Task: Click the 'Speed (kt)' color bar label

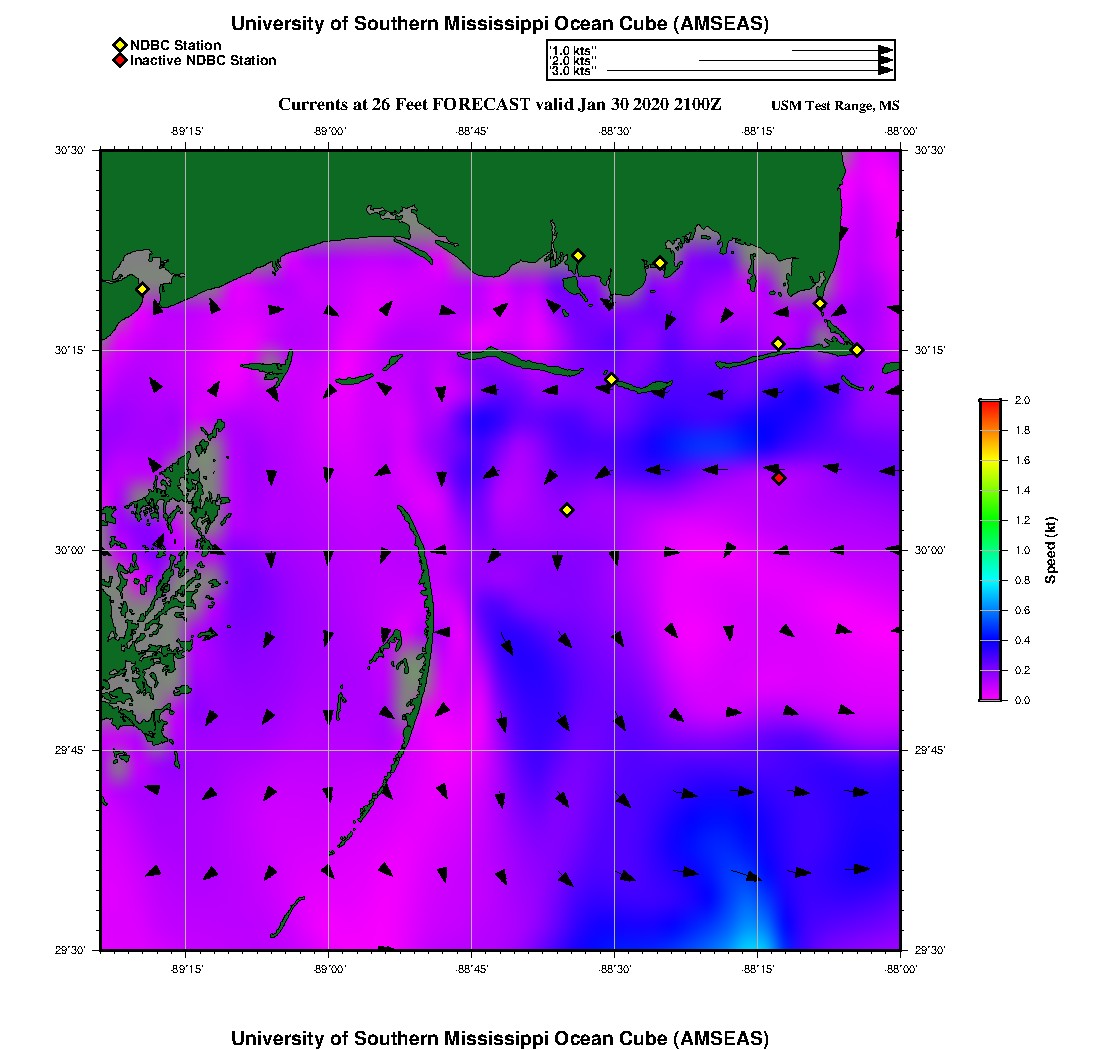Action: tap(1051, 550)
